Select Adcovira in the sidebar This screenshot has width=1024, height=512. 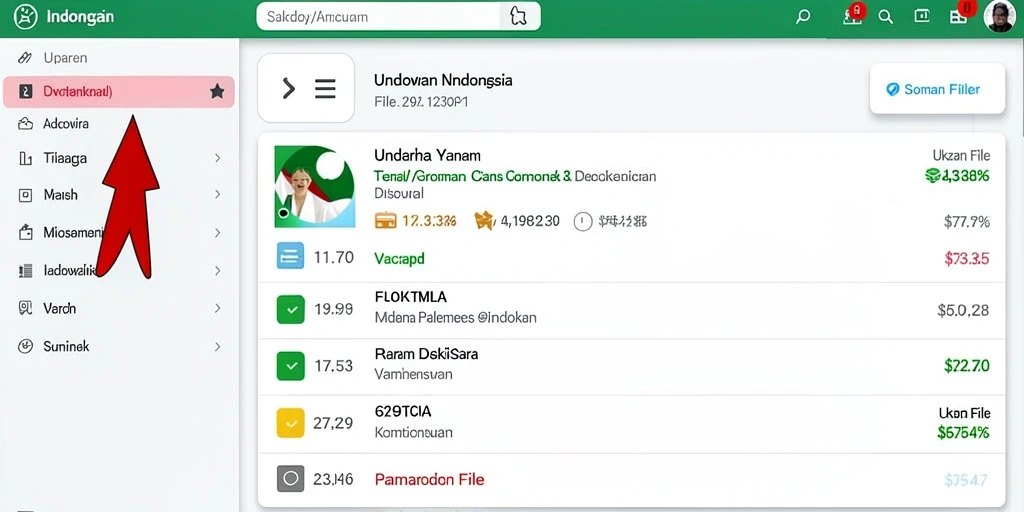point(66,123)
